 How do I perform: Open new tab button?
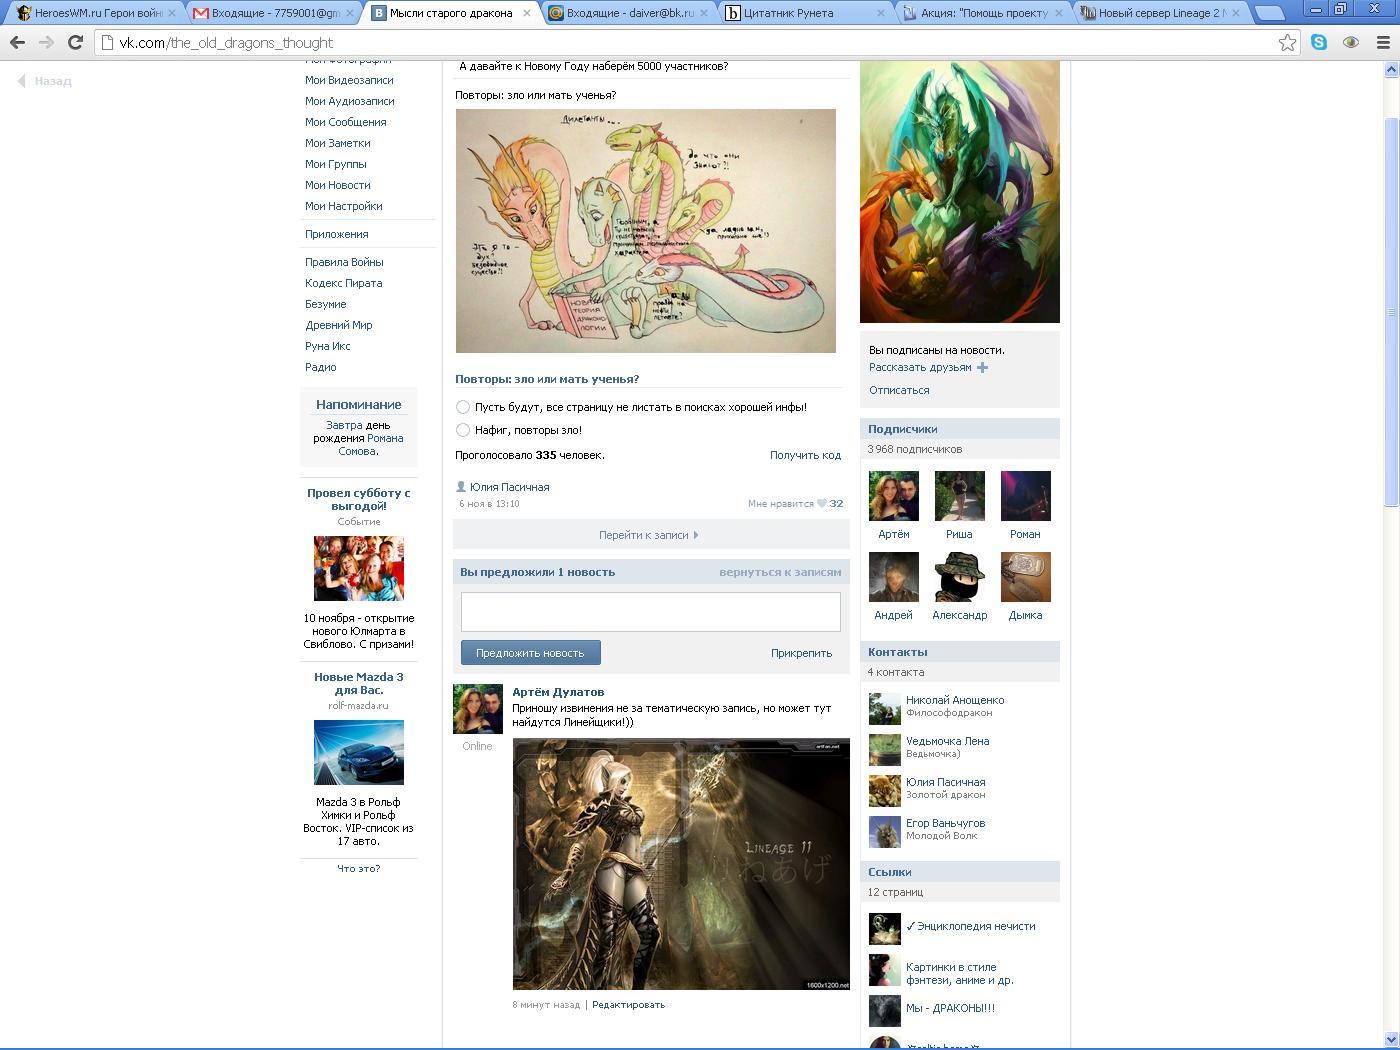pos(1268,13)
